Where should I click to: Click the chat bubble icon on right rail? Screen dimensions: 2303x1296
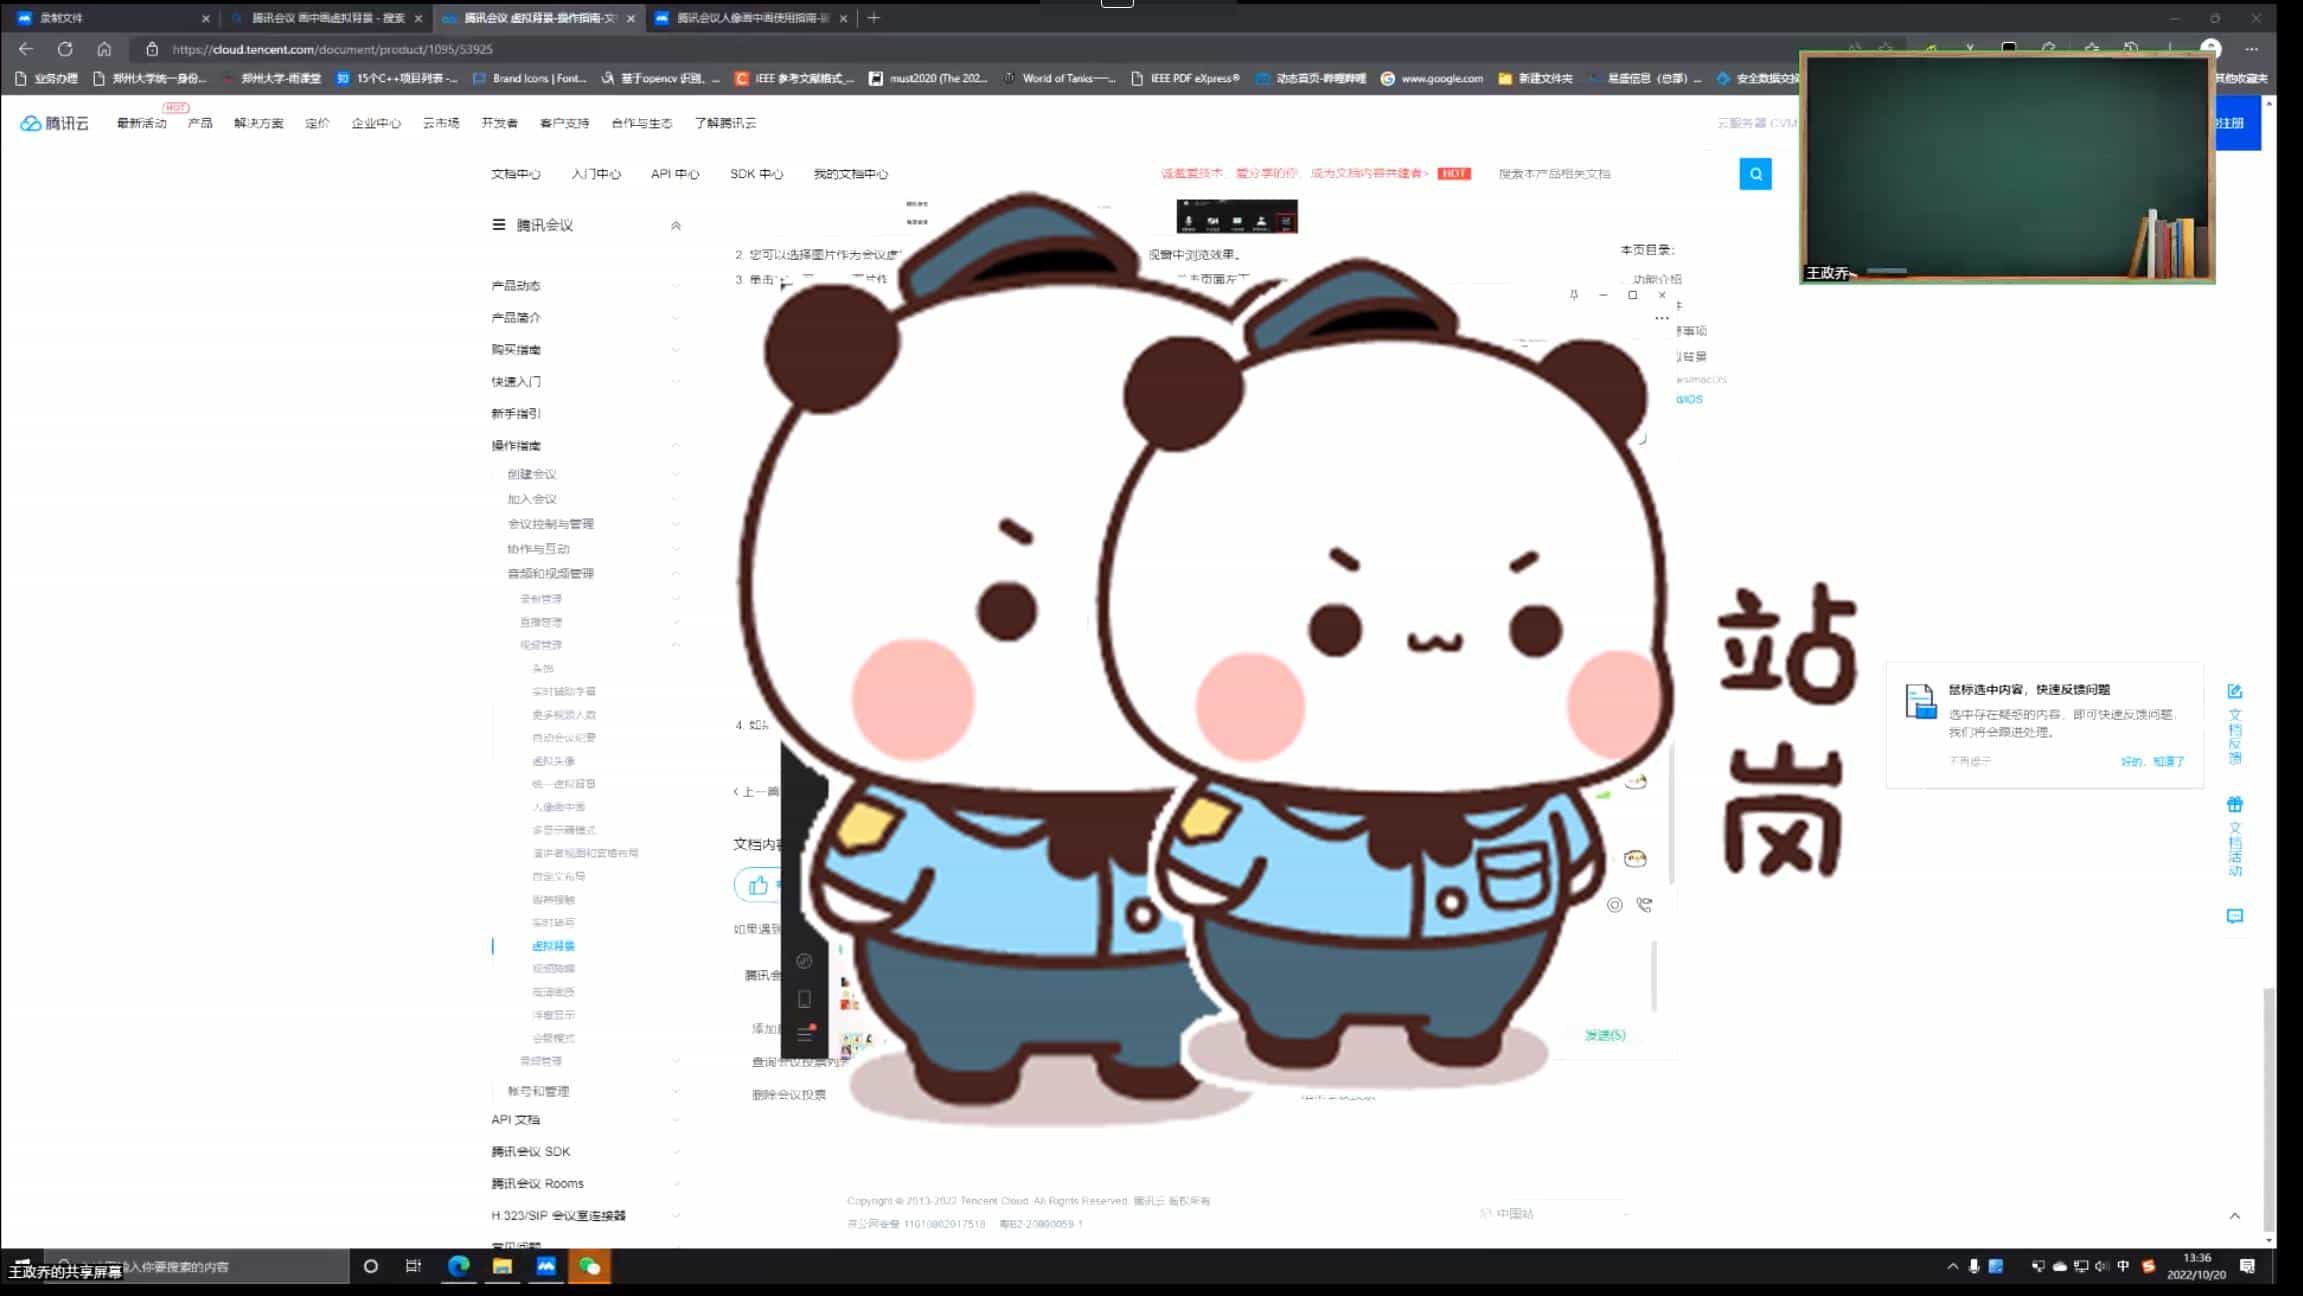[x=2235, y=916]
